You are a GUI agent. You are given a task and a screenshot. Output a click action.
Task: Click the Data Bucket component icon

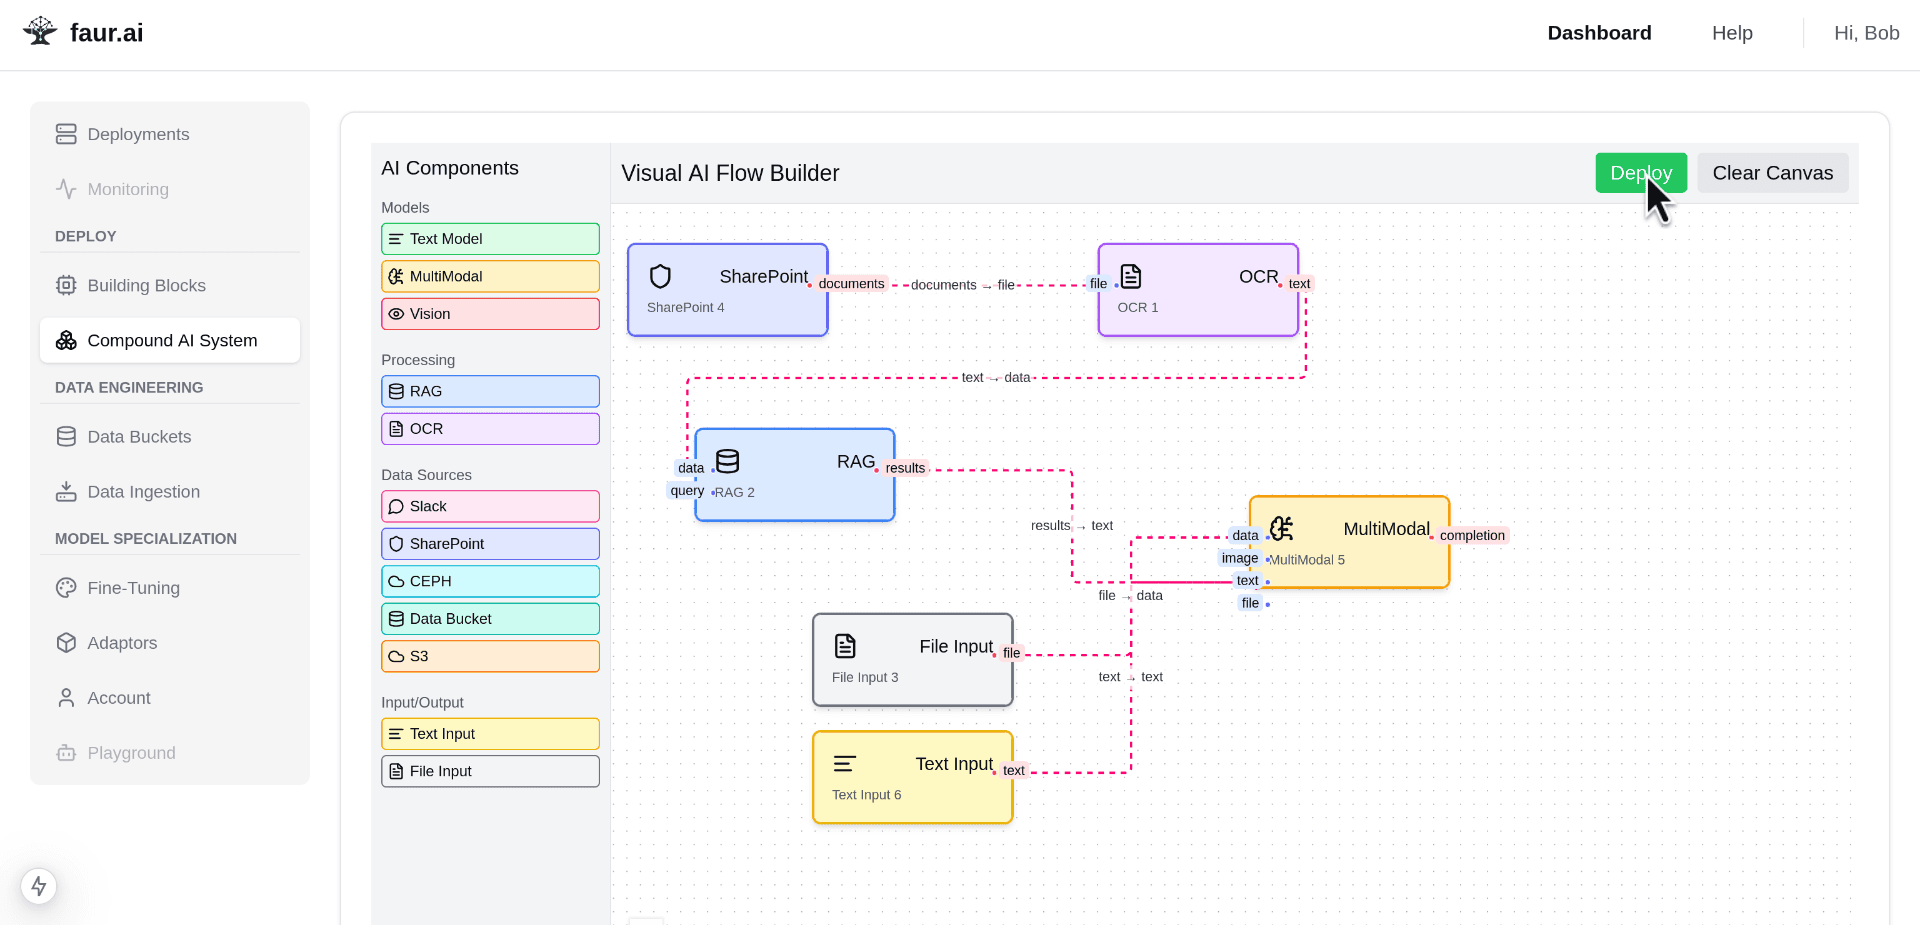click(x=396, y=619)
